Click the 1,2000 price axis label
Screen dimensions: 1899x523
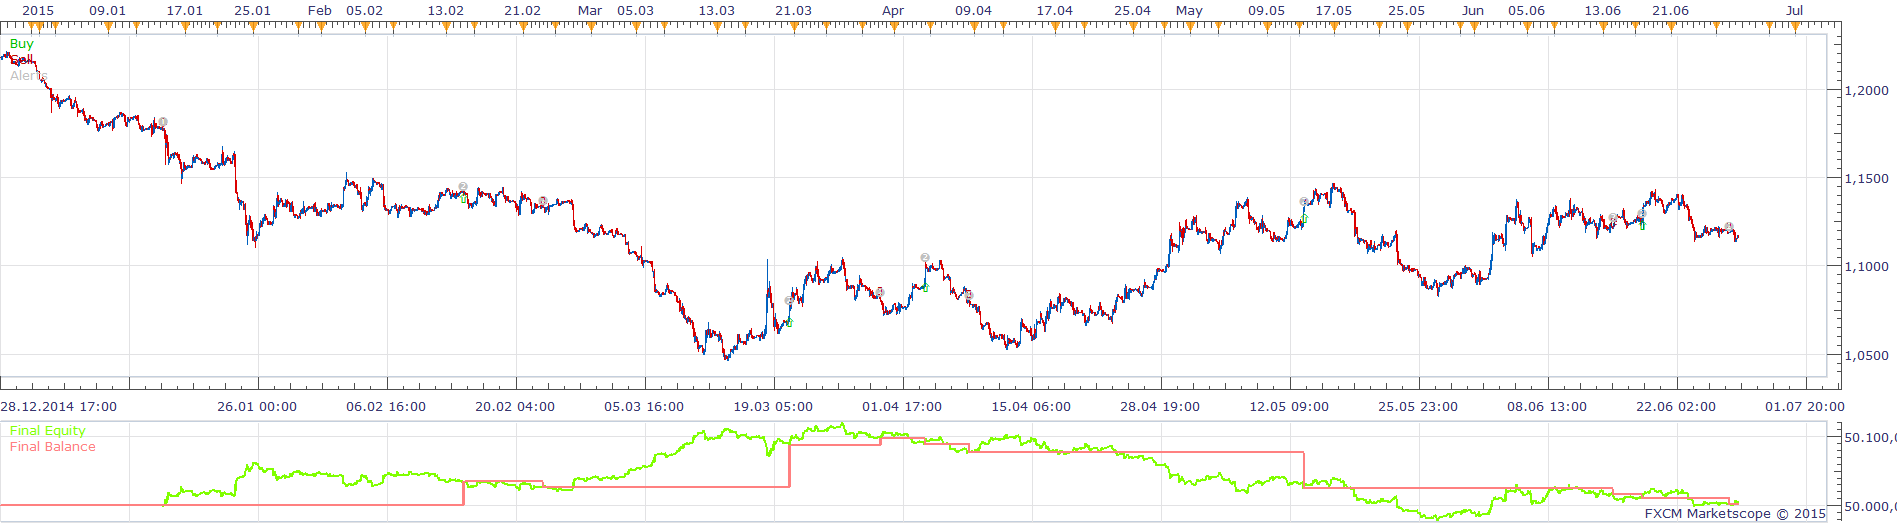1867,90
